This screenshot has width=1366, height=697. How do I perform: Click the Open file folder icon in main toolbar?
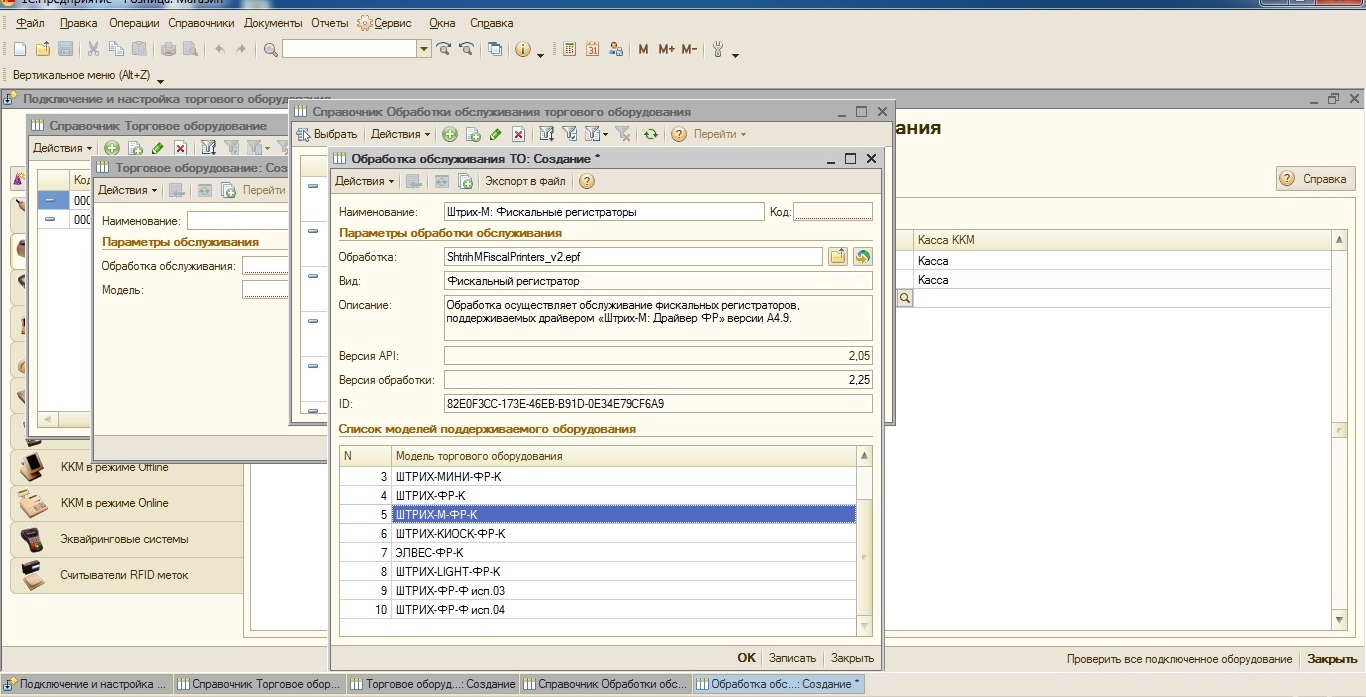click(x=43, y=49)
